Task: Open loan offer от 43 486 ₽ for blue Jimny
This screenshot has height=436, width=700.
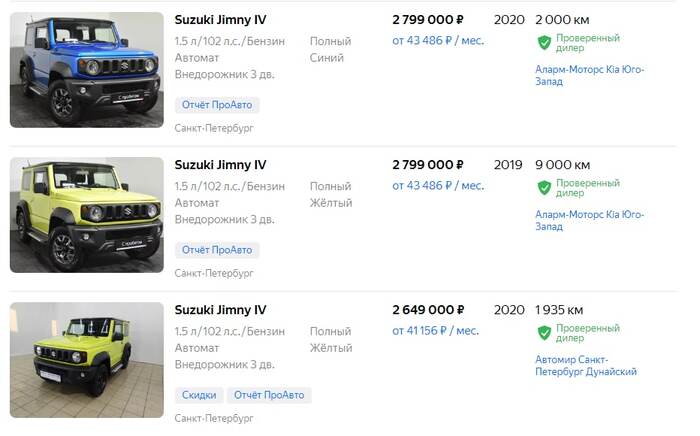Action: click(437, 41)
